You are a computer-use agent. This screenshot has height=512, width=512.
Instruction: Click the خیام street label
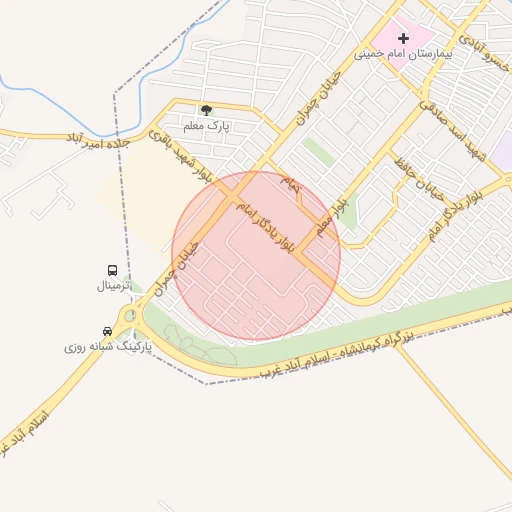click(x=290, y=184)
